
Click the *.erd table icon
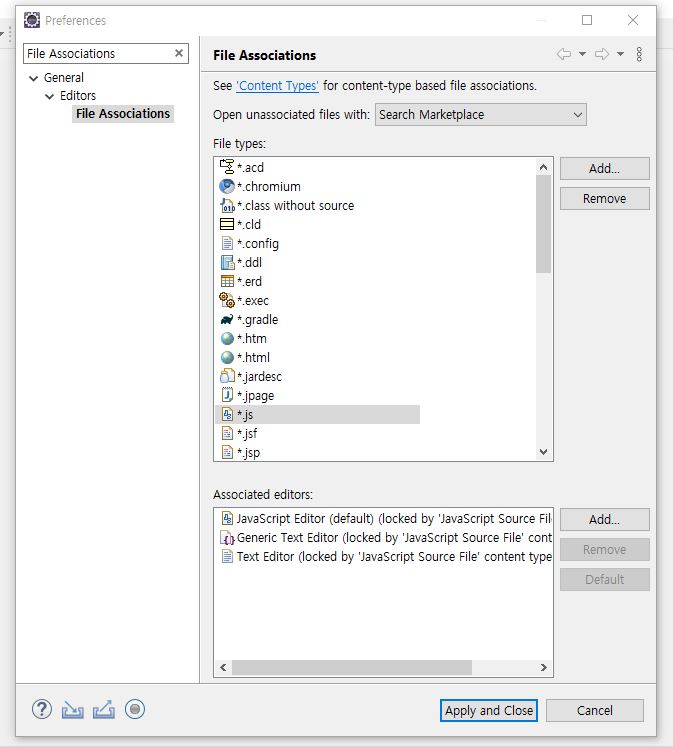pos(227,281)
